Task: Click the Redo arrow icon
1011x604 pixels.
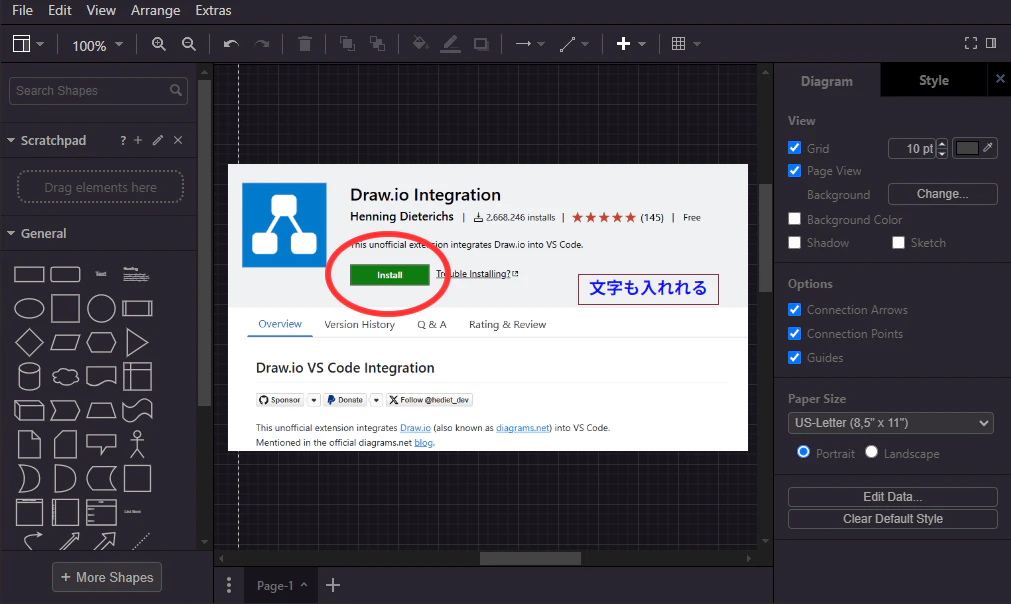Action: pyautogui.click(x=261, y=44)
